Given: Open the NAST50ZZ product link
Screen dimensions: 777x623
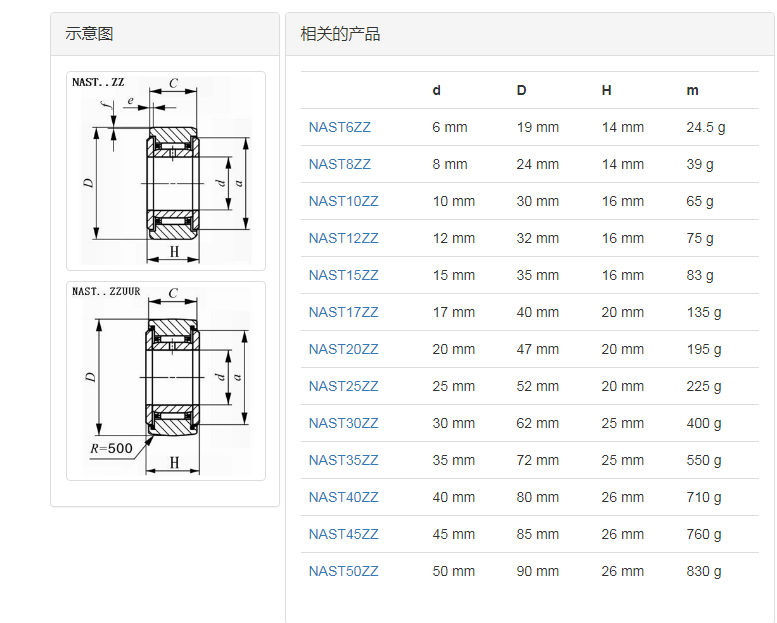Looking at the screenshot, I should click(x=343, y=571).
